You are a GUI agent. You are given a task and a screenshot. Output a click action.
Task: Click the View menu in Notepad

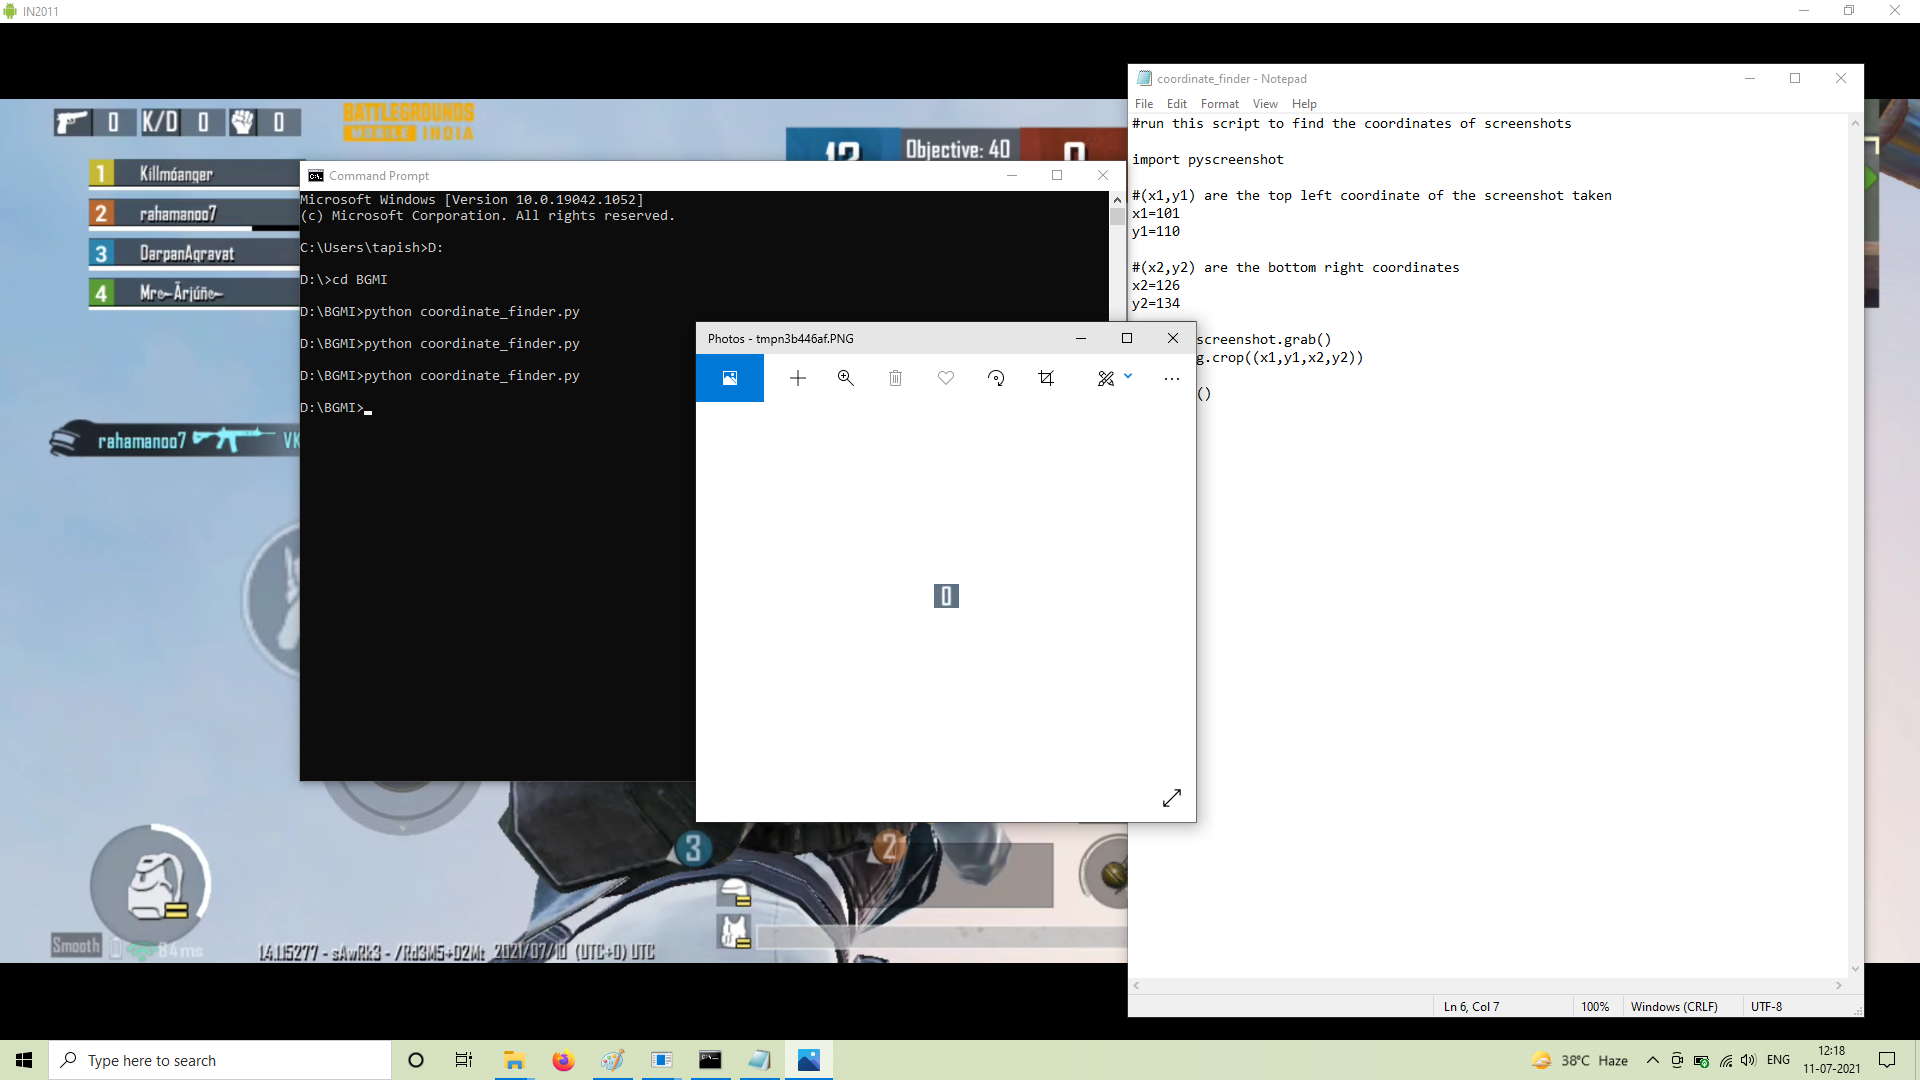point(1265,103)
